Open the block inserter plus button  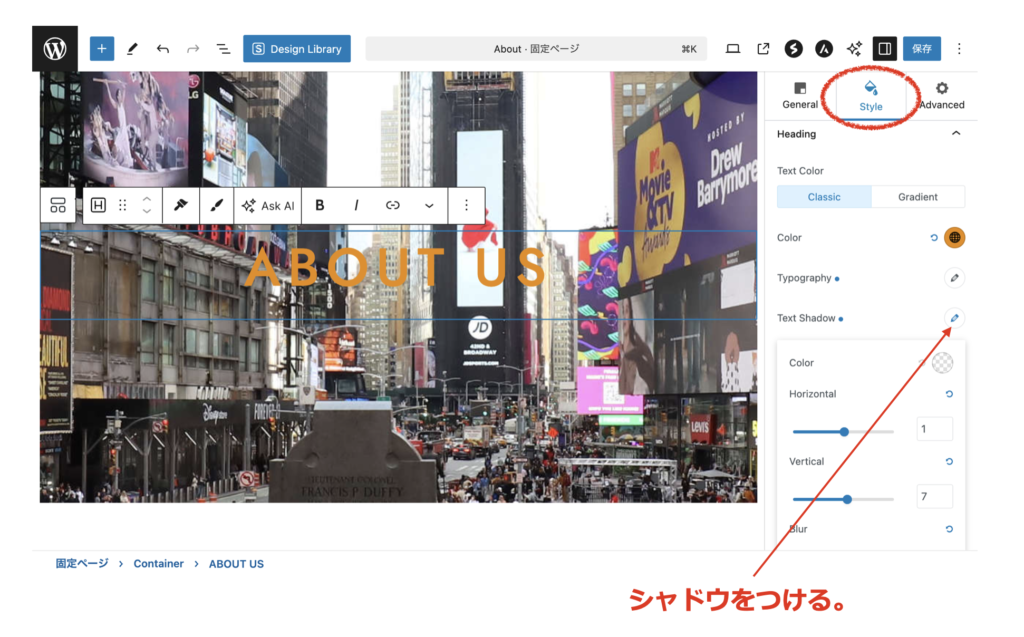pos(102,48)
